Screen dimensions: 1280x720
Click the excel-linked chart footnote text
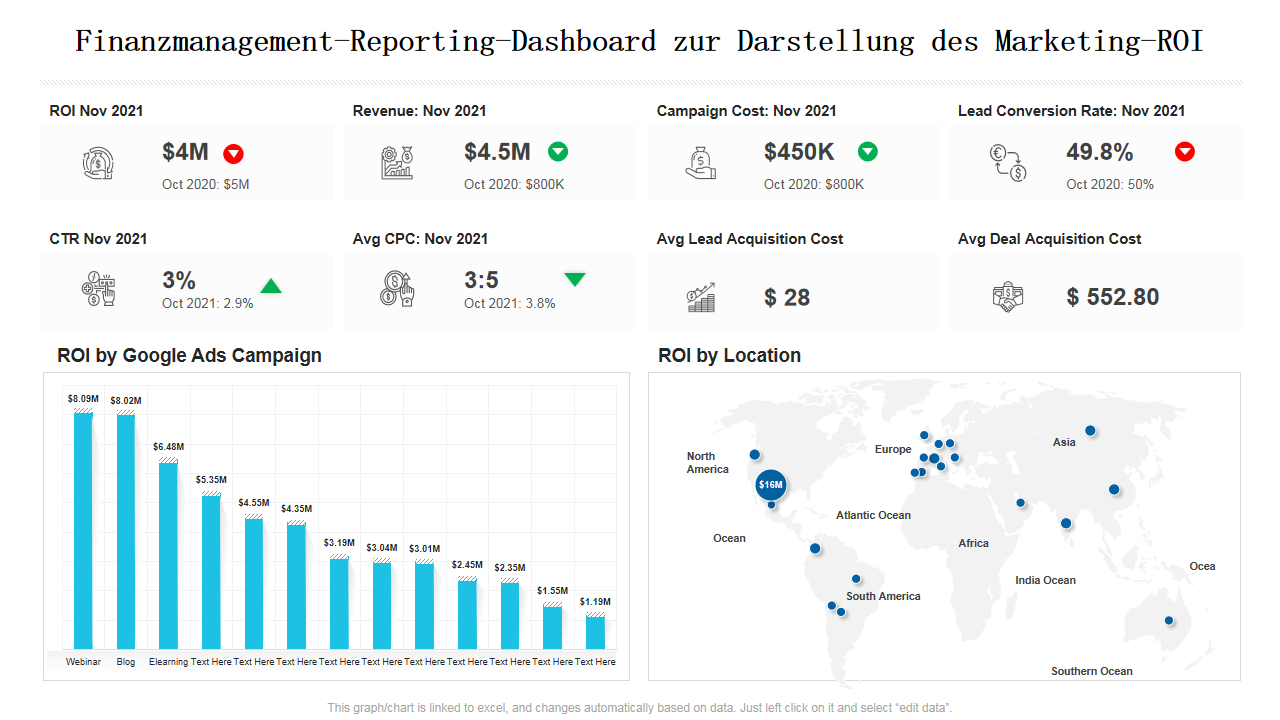point(640,708)
